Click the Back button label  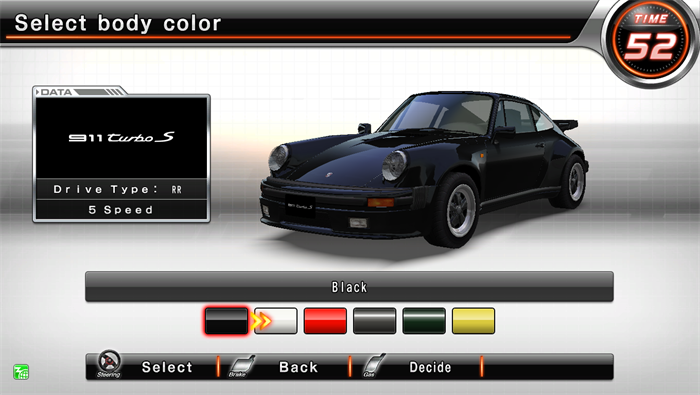[x=298, y=367]
